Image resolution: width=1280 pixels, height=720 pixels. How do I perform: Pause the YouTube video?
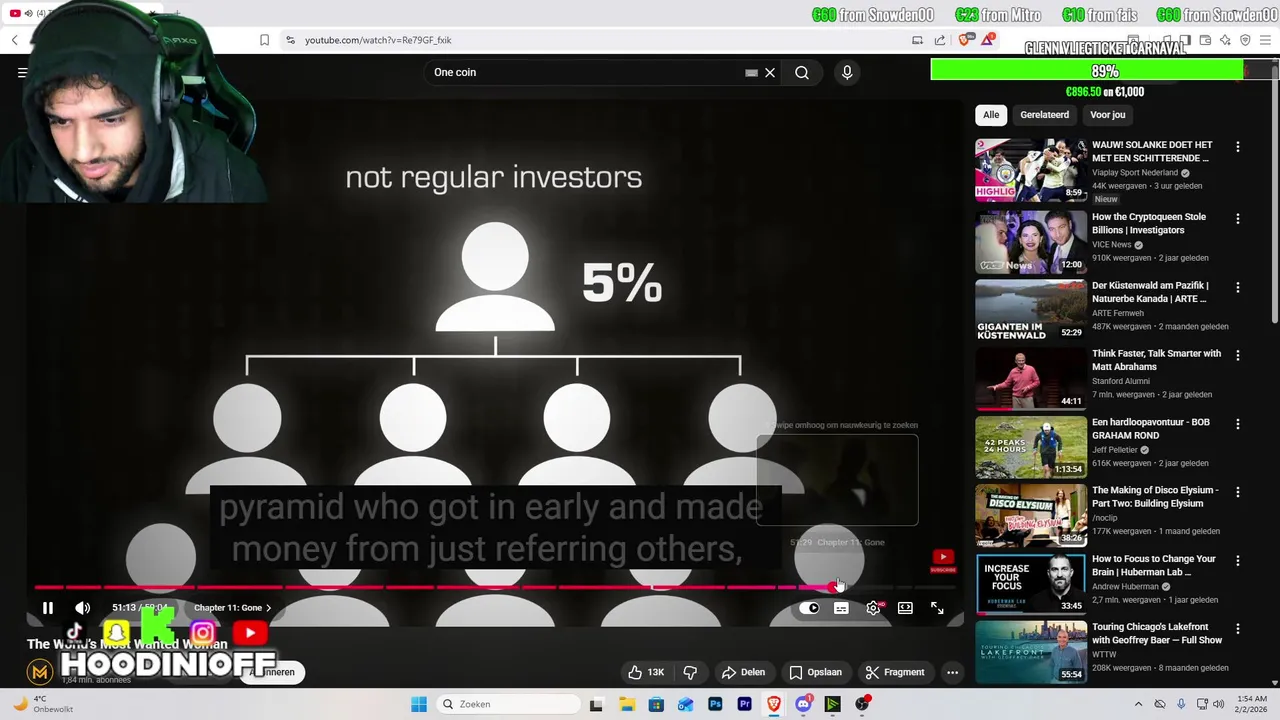pos(47,608)
